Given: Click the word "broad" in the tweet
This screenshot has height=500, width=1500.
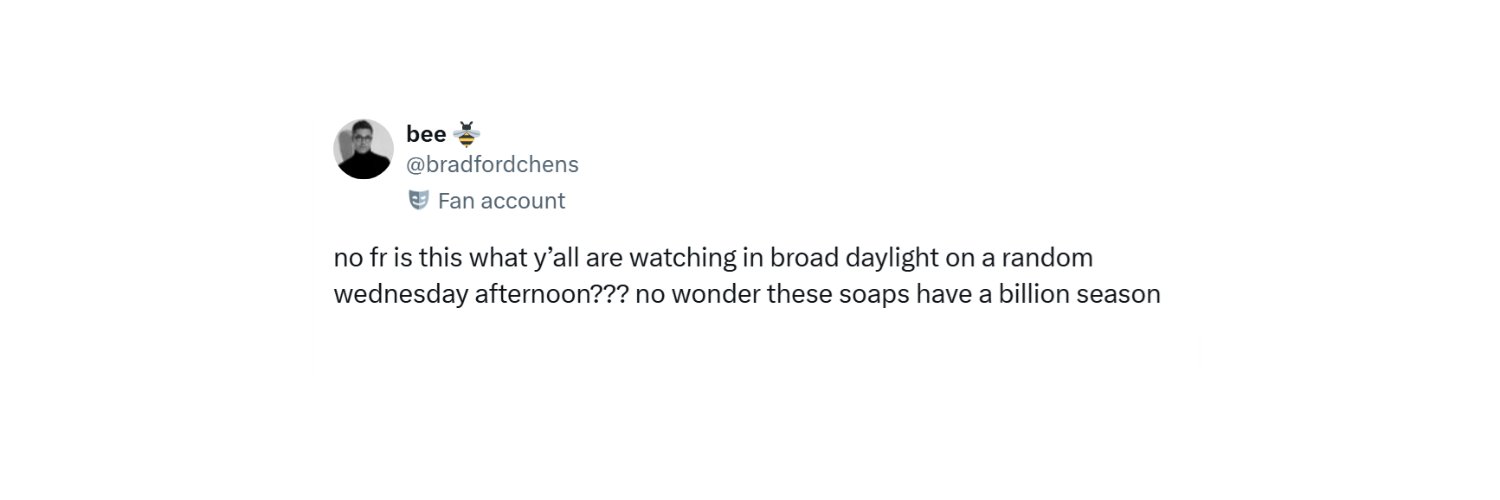Looking at the screenshot, I should (804, 258).
